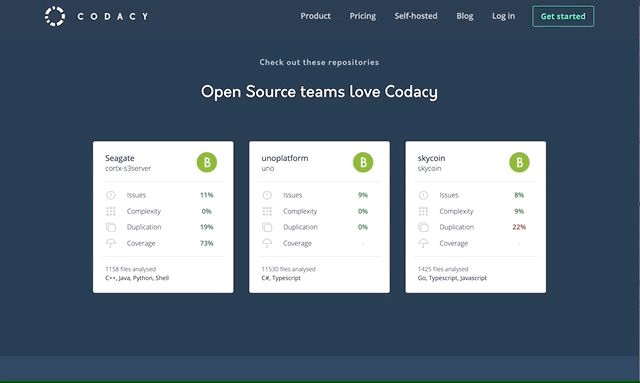Open the Seagate repository title
The height and width of the screenshot is (383, 640).
point(120,158)
